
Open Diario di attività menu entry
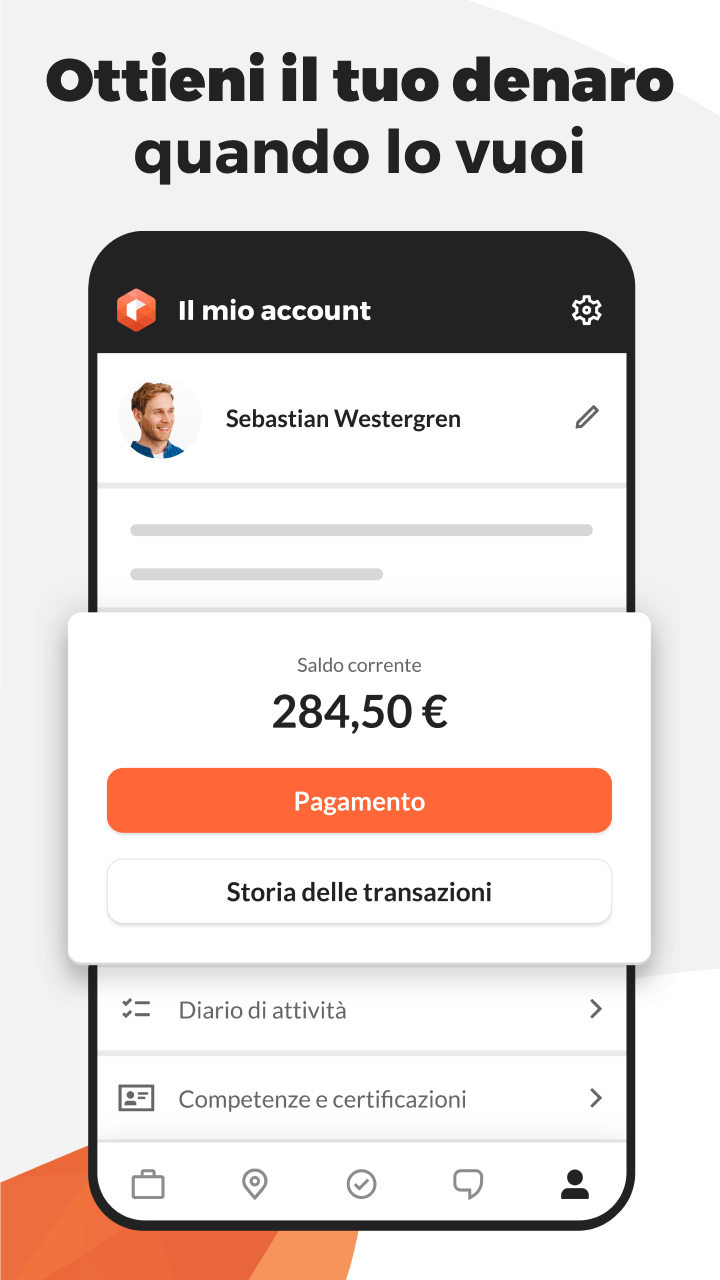[x=361, y=1010]
